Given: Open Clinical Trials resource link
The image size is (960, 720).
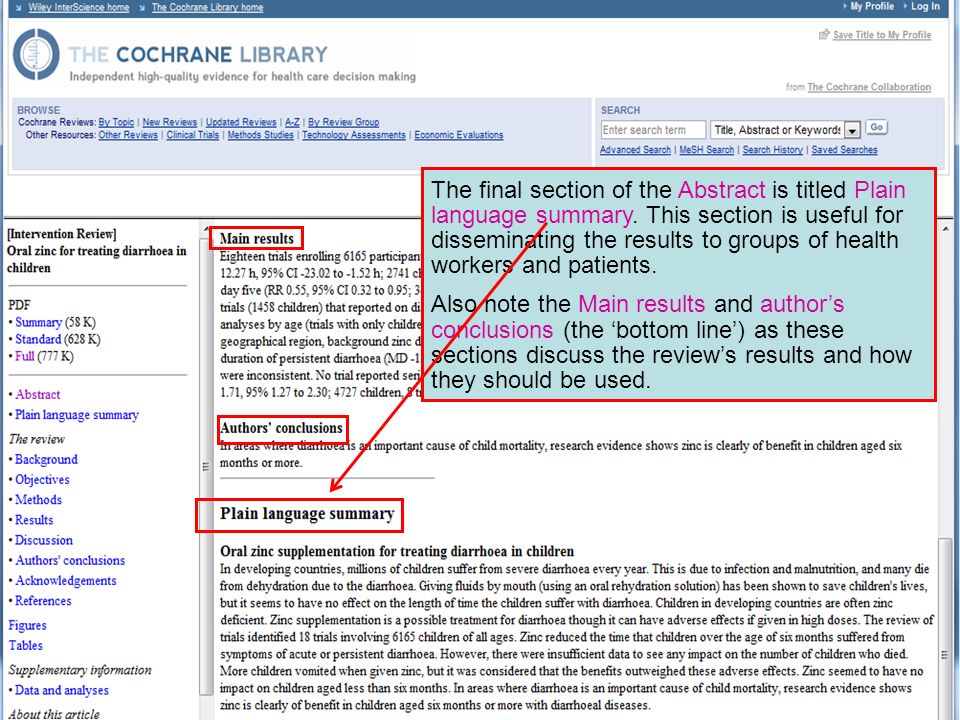Looking at the screenshot, I should pos(192,135).
